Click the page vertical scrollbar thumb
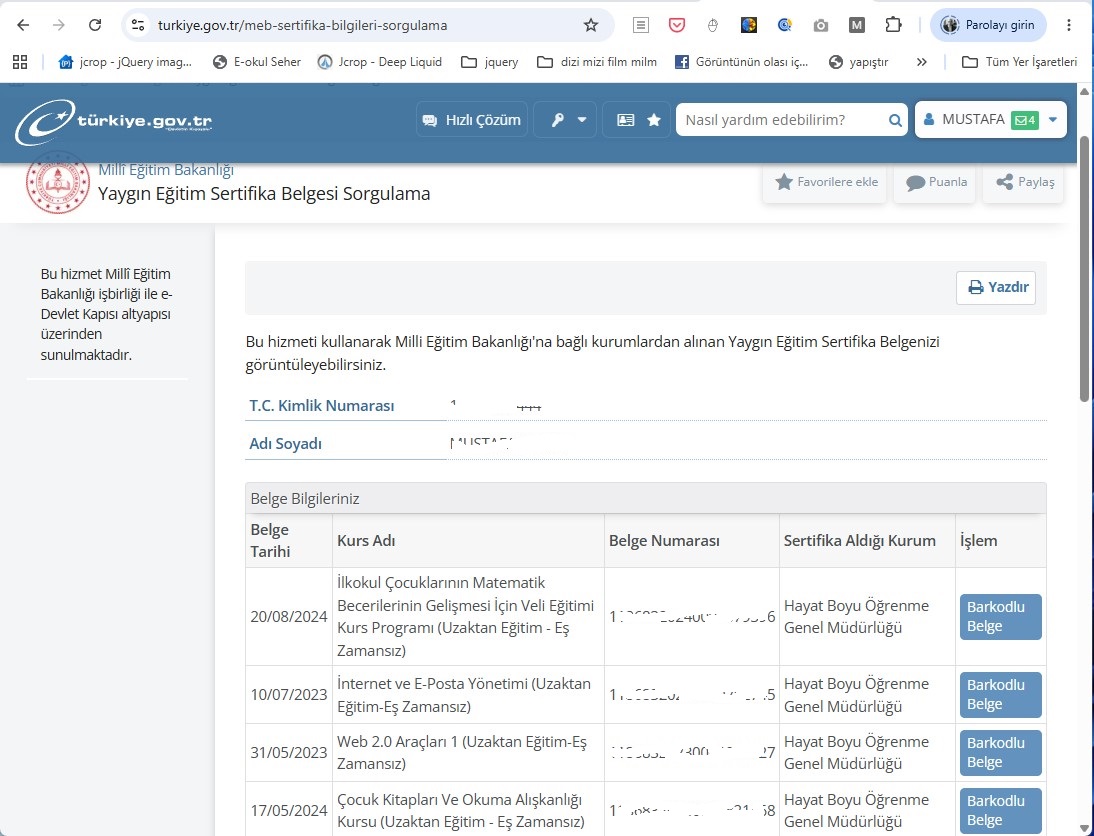This screenshot has height=836, width=1094. (x=1084, y=269)
